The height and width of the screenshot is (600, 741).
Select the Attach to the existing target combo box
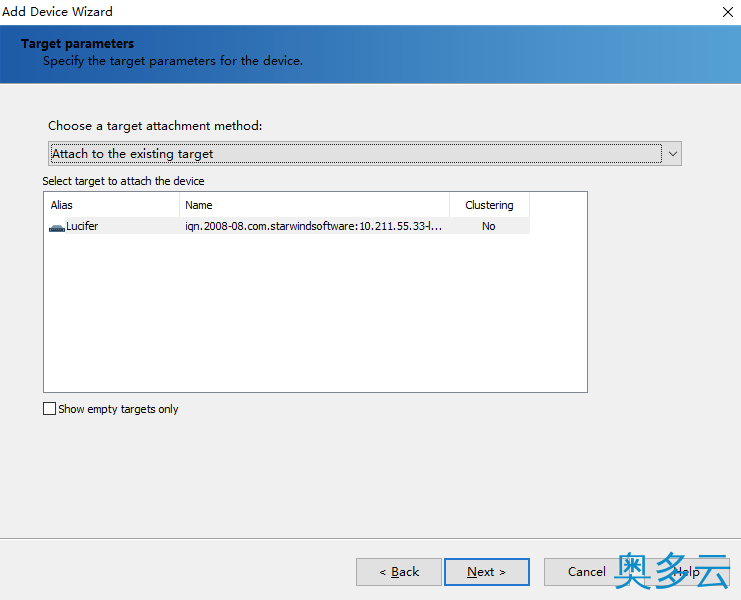click(x=364, y=154)
